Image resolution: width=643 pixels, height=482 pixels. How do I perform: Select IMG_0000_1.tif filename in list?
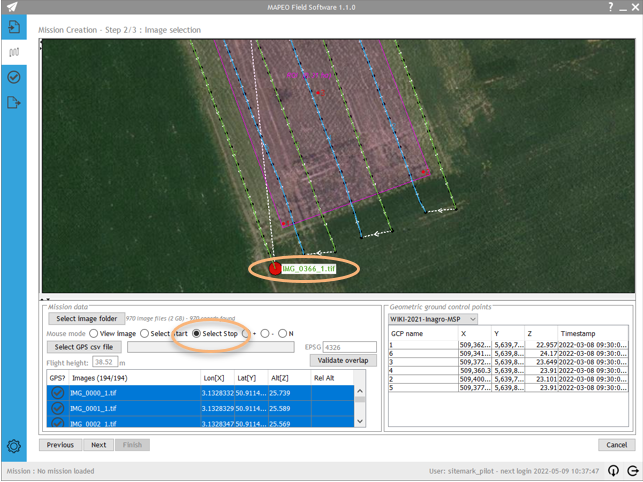(x=93, y=393)
